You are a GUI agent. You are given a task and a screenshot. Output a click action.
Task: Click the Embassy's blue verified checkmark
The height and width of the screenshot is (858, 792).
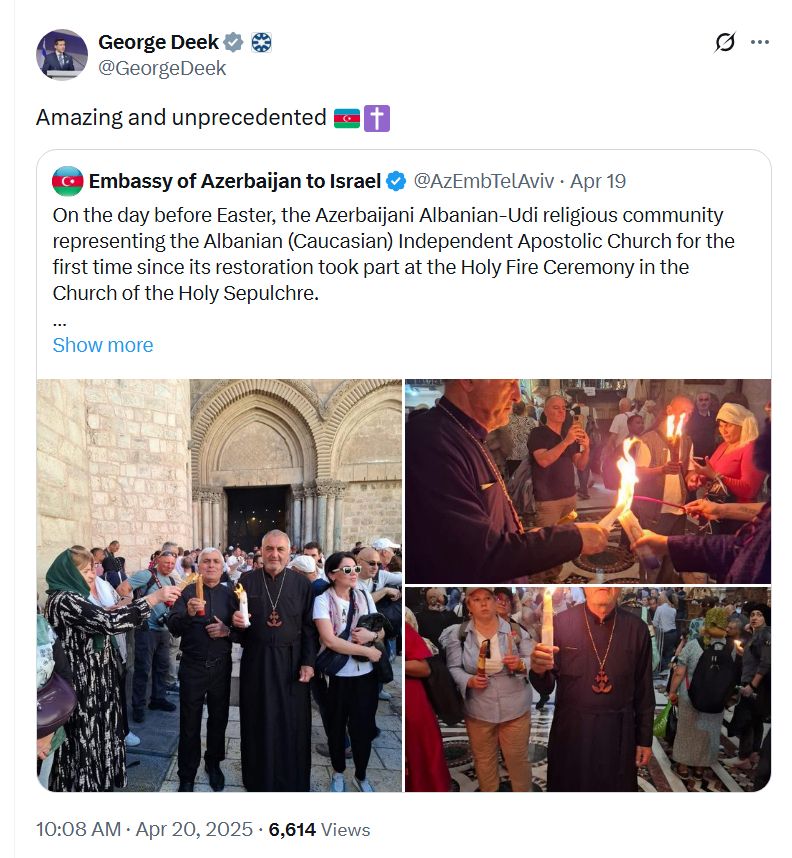(x=396, y=181)
